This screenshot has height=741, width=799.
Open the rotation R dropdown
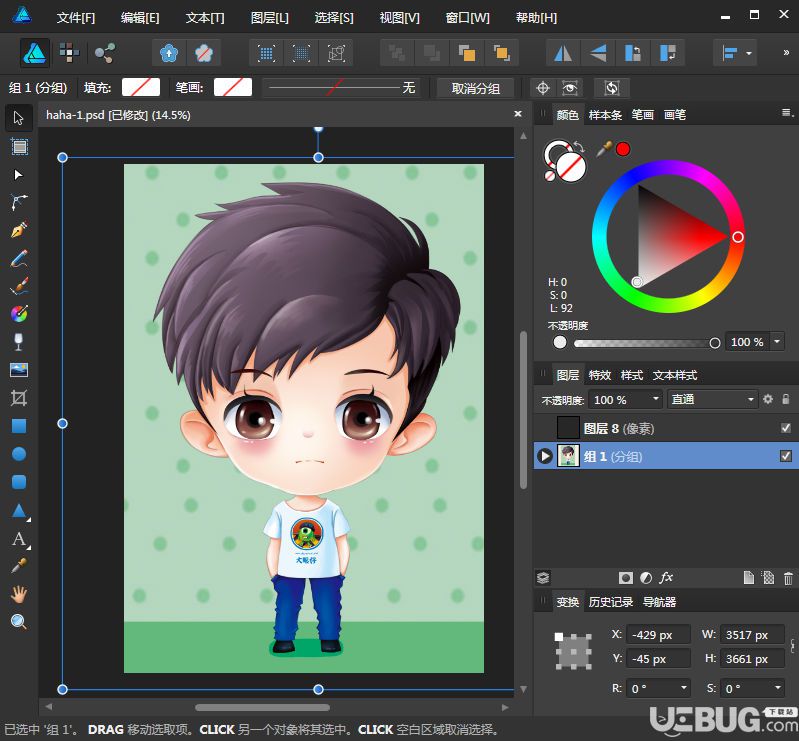click(684, 688)
